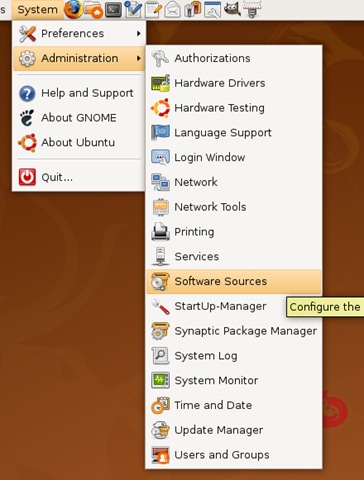Open Help and Support
This screenshot has width=364, height=480.
[x=79, y=93]
